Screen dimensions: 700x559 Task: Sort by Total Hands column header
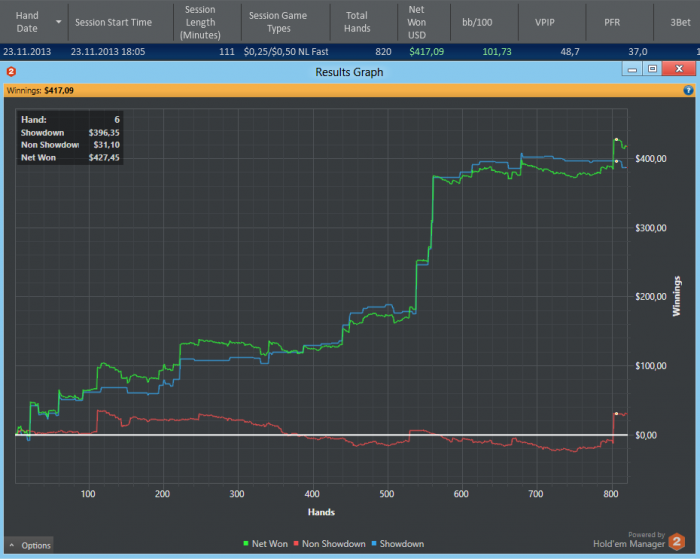point(357,22)
